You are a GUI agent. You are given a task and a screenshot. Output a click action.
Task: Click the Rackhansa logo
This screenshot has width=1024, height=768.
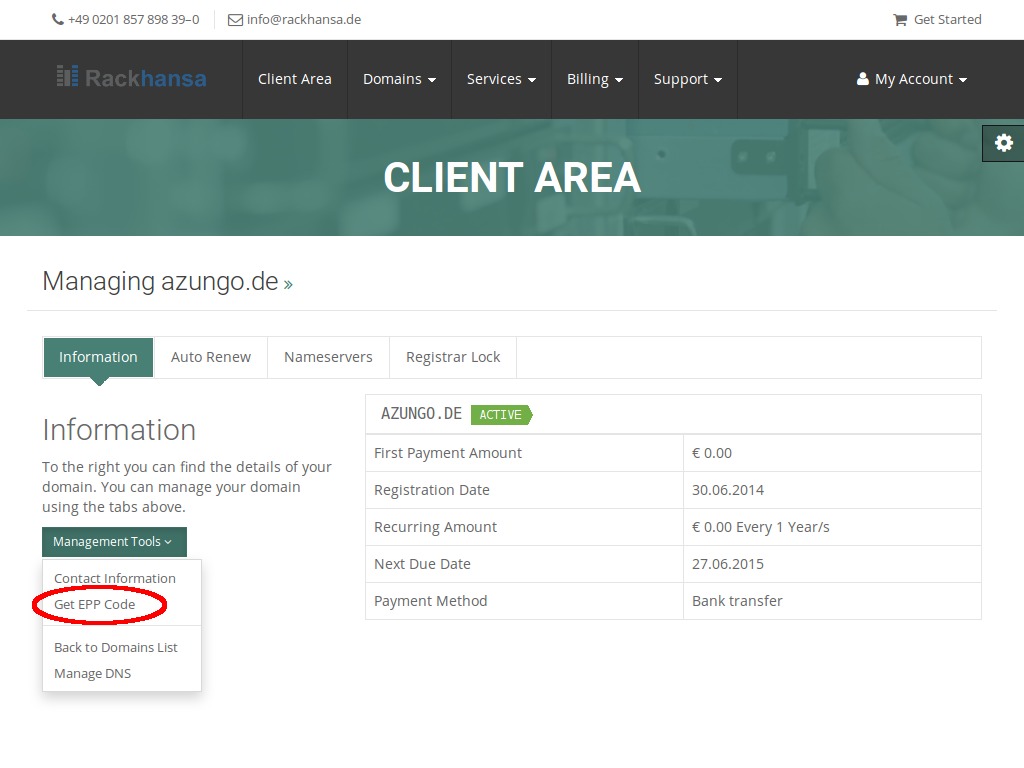tap(131, 78)
